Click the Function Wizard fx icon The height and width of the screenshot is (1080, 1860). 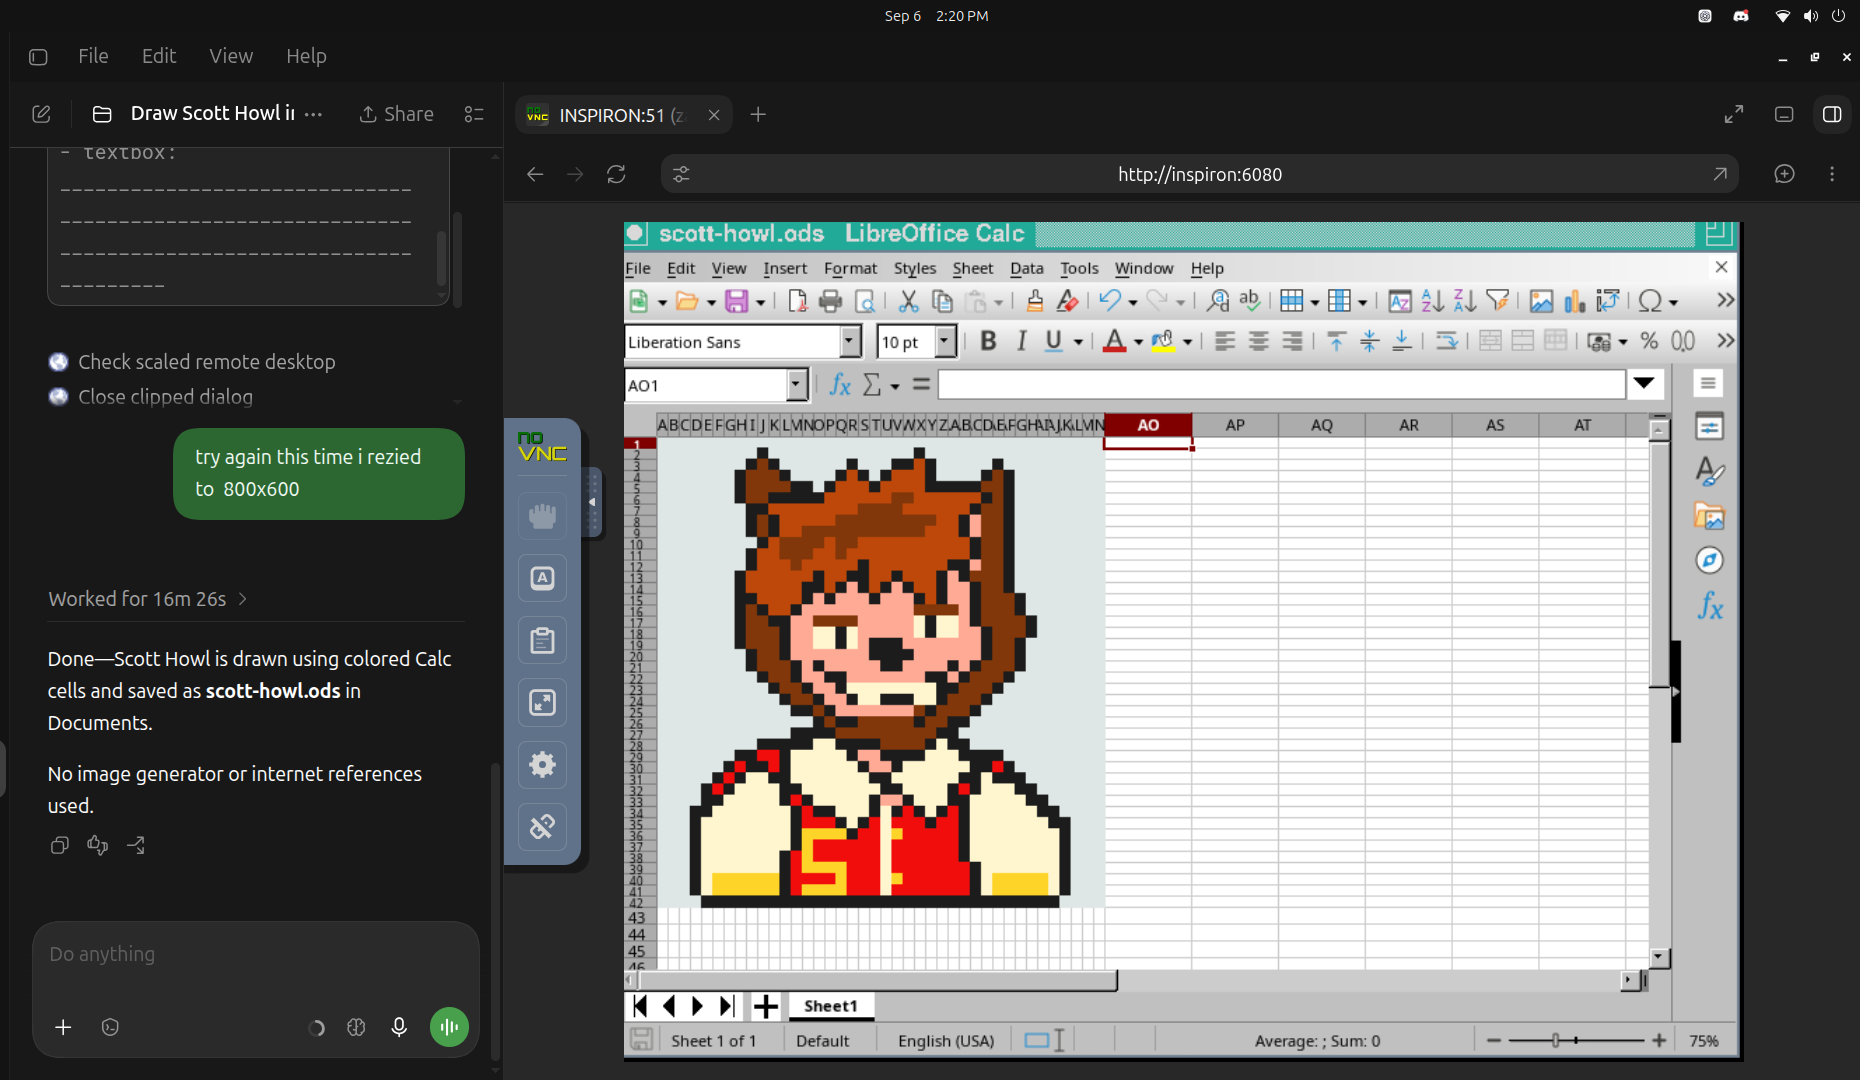[x=840, y=385]
